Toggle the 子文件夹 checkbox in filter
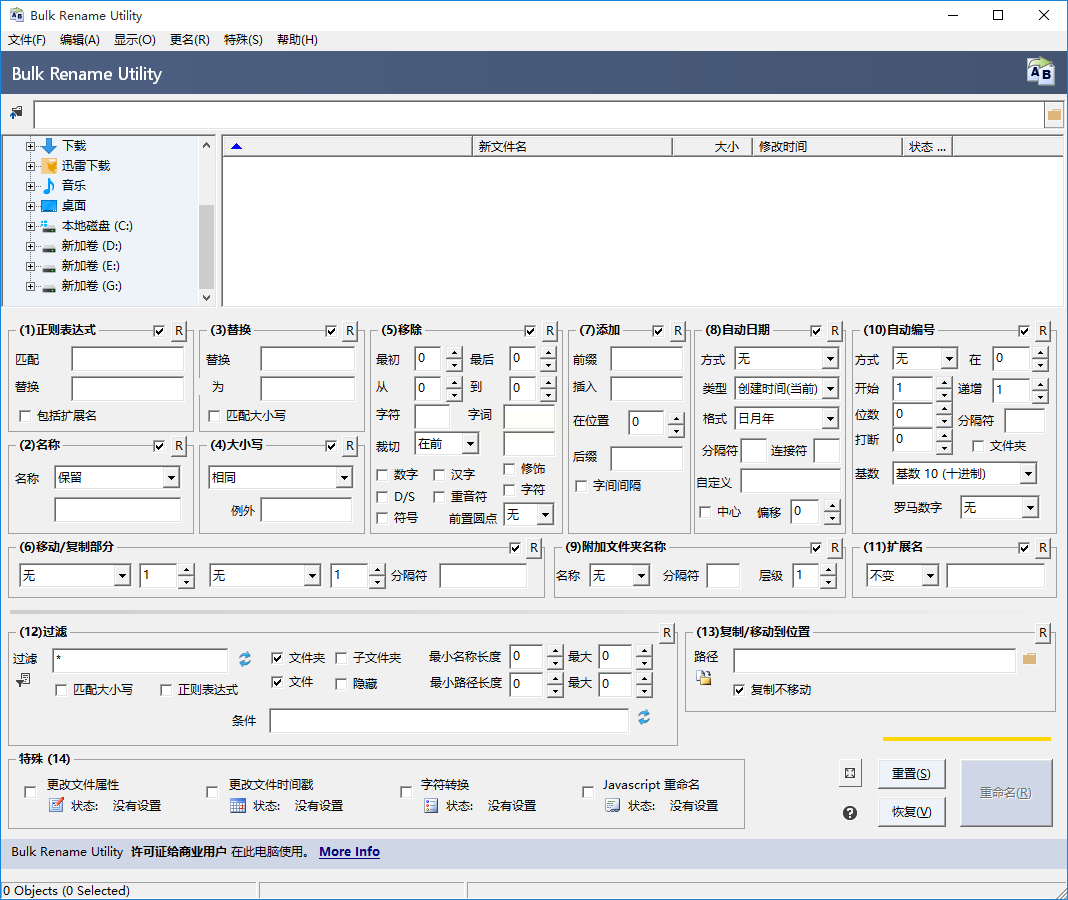The height and width of the screenshot is (900, 1068). coord(341,658)
